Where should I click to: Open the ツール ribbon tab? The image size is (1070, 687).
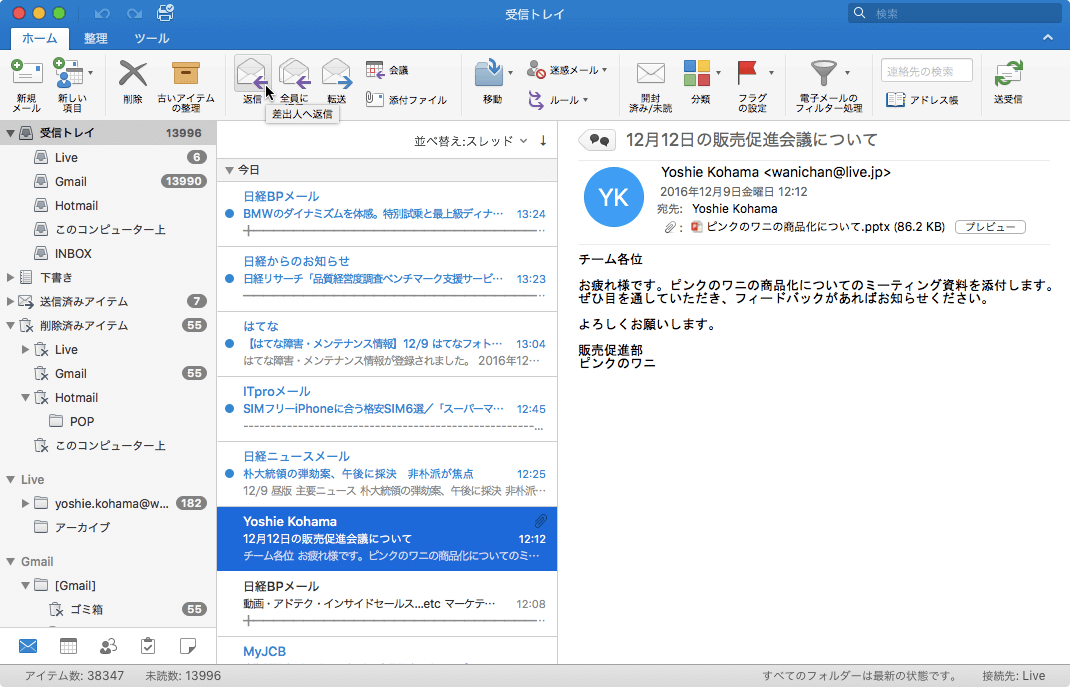151,38
